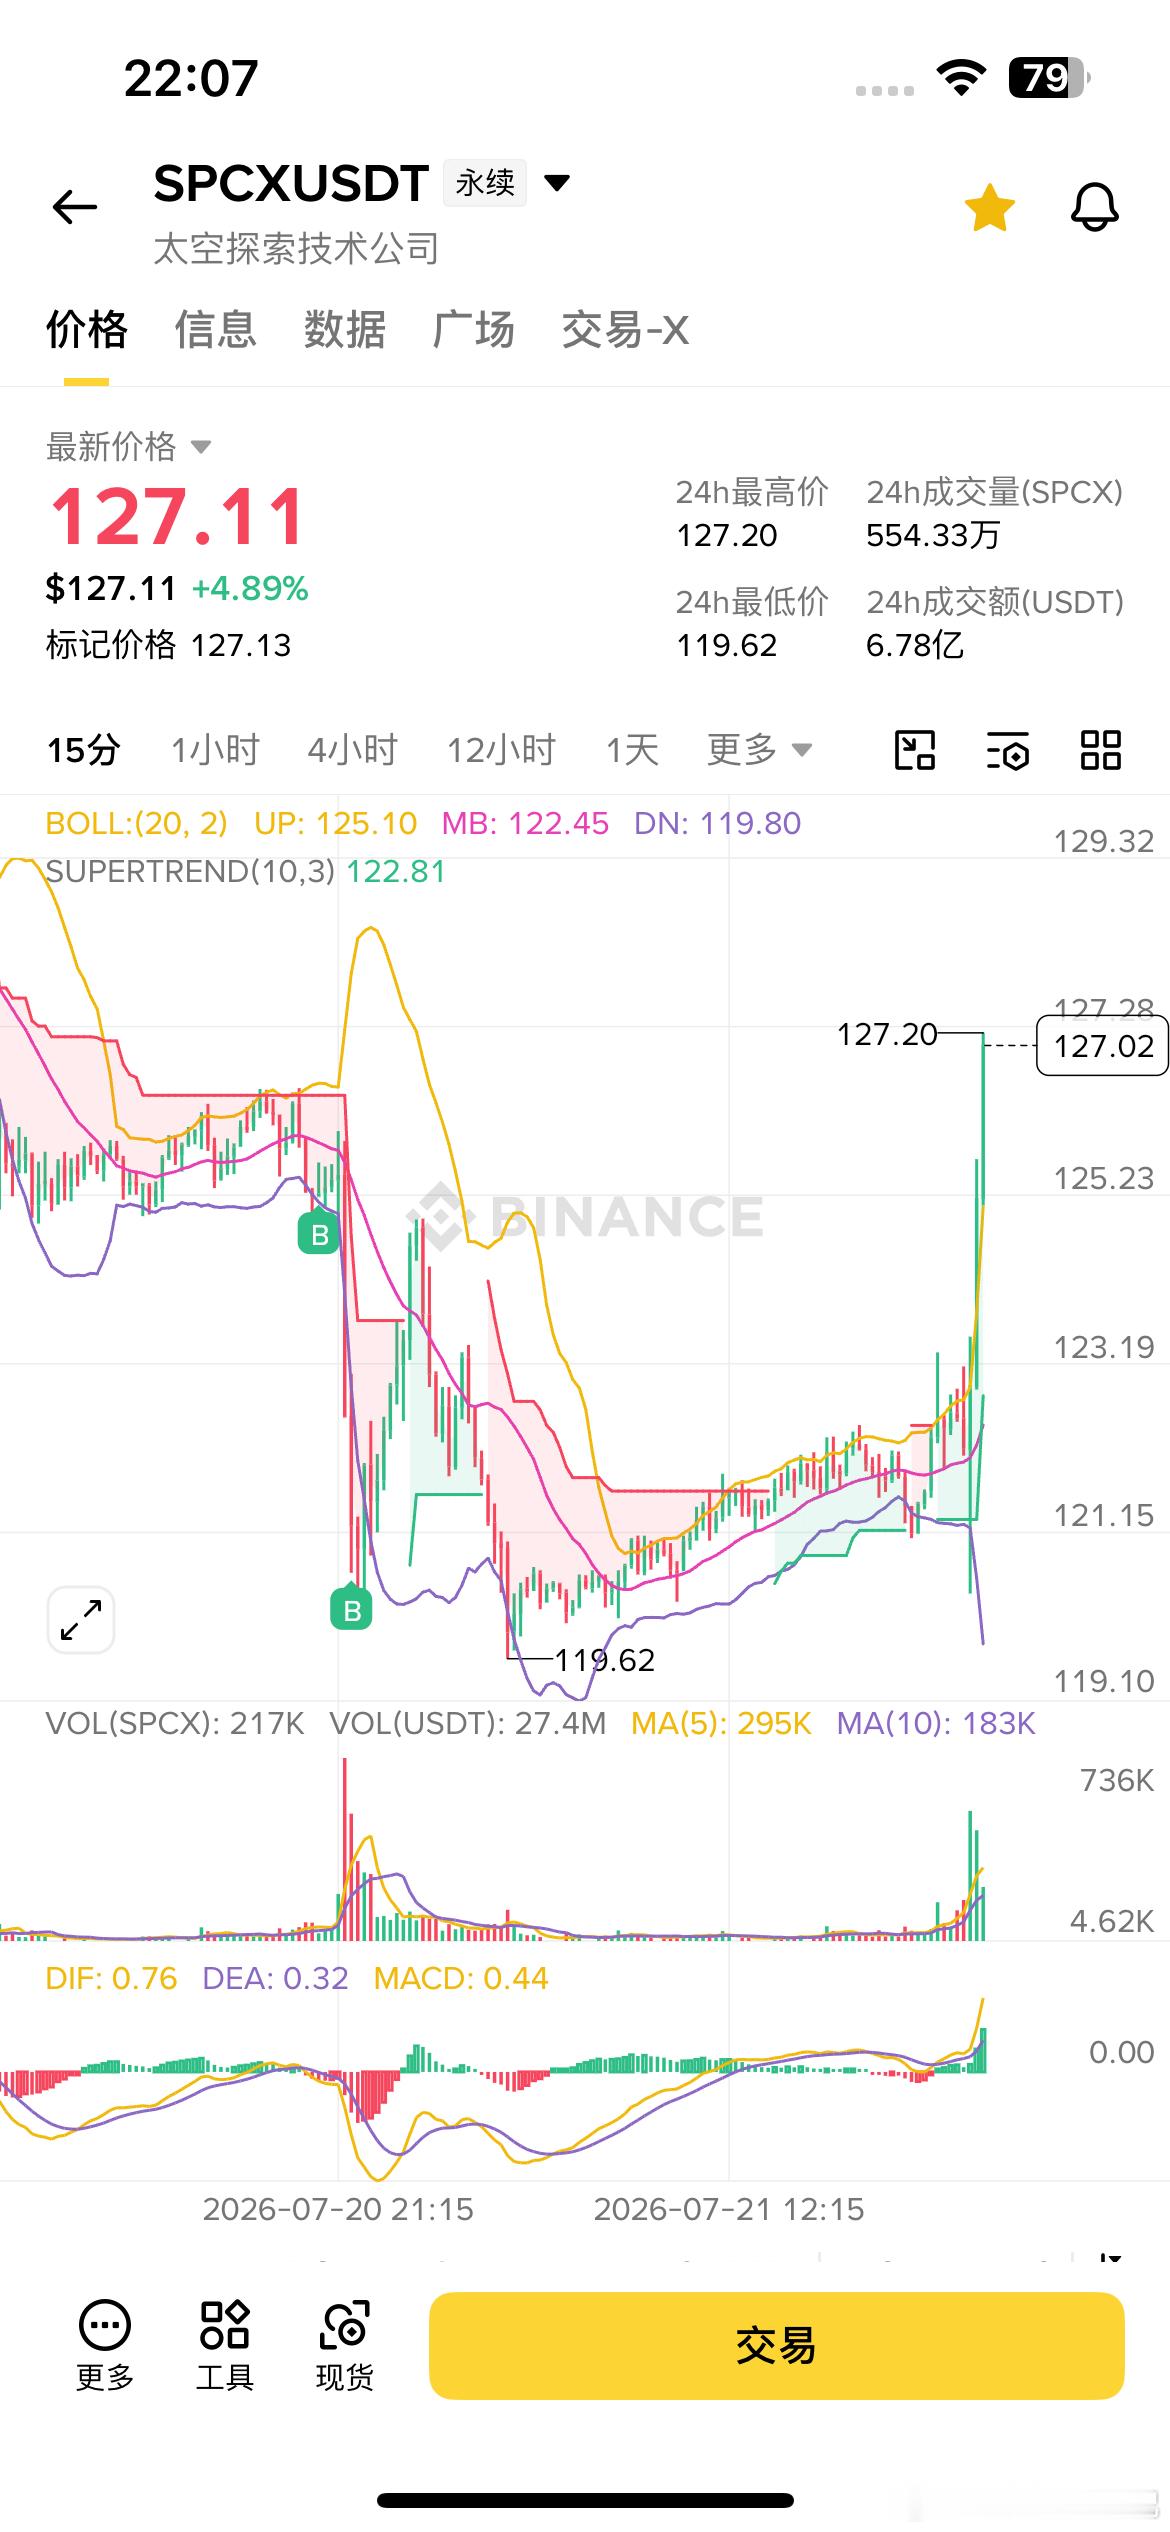
Task: Tap the 119.62 low price marker
Action: coord(605,1660)
